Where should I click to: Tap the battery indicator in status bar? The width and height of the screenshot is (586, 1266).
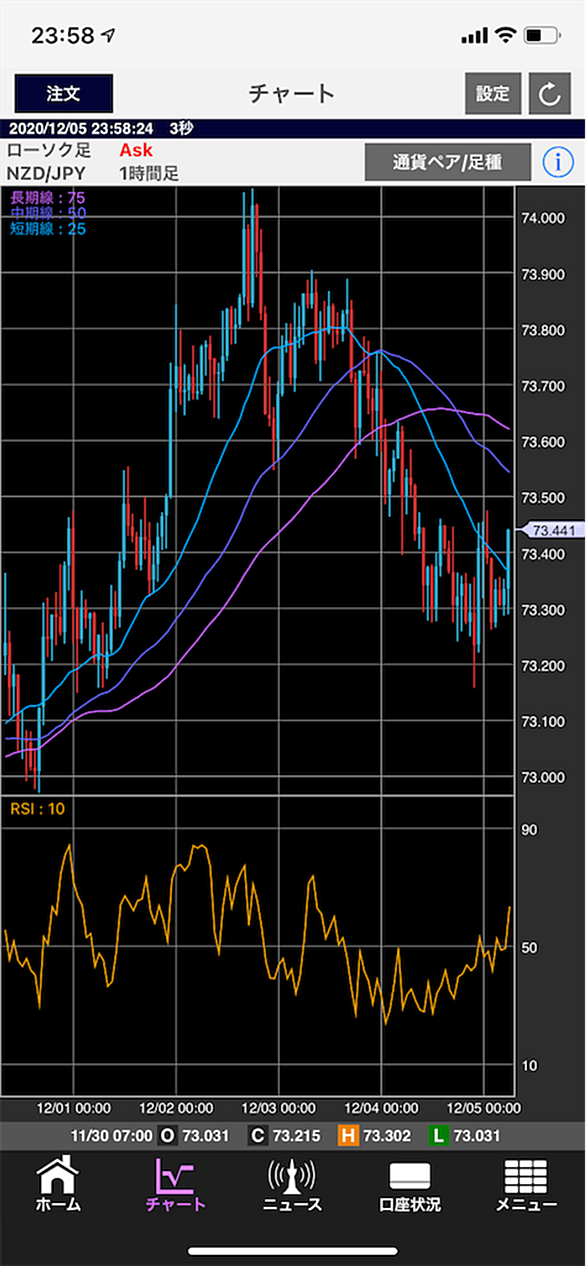(x=540, y=36)
